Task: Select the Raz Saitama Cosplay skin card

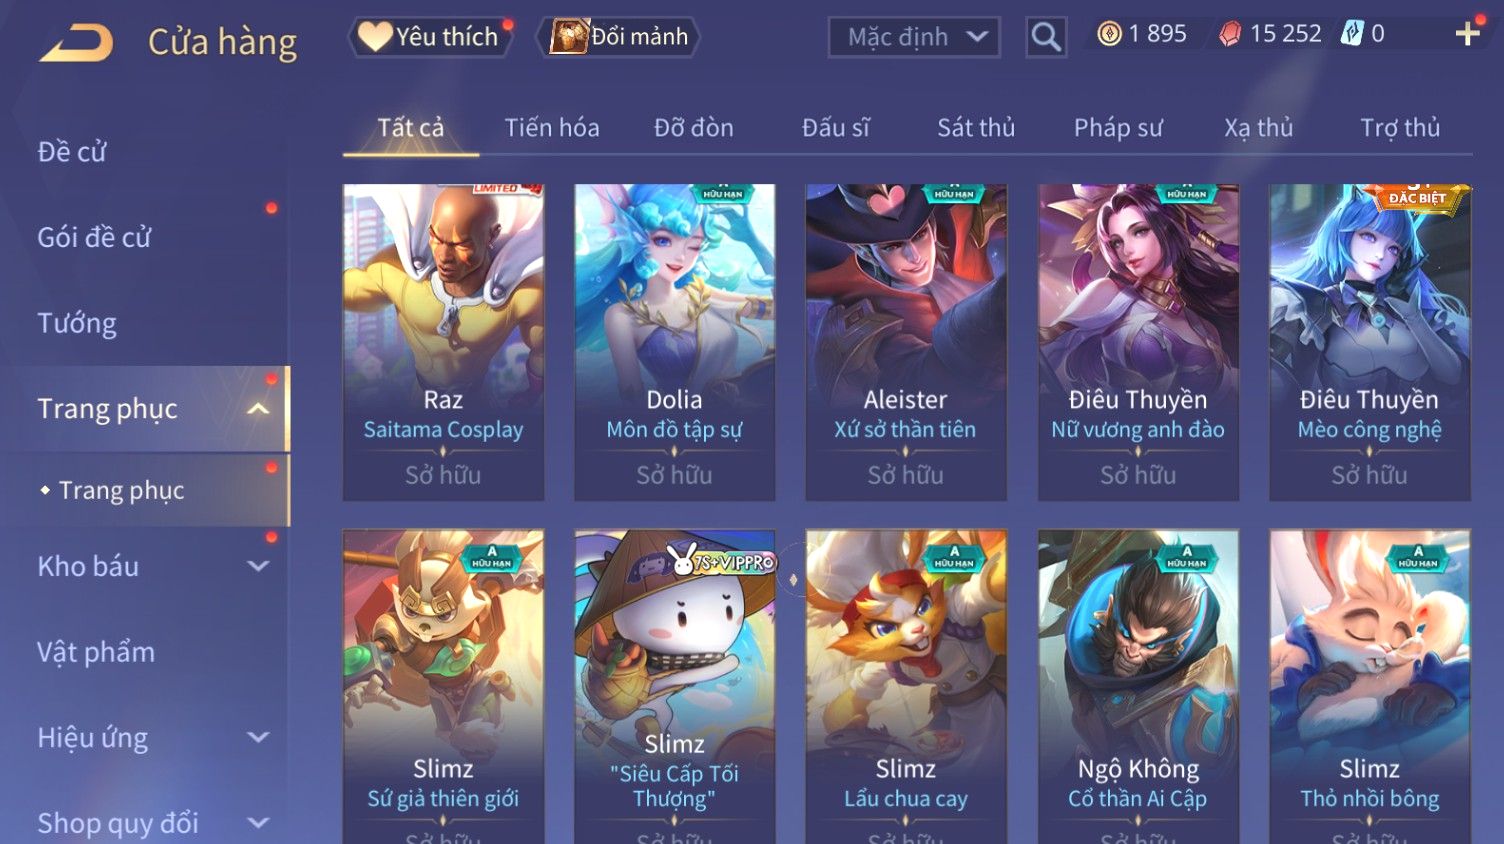Action: point(443,342)
